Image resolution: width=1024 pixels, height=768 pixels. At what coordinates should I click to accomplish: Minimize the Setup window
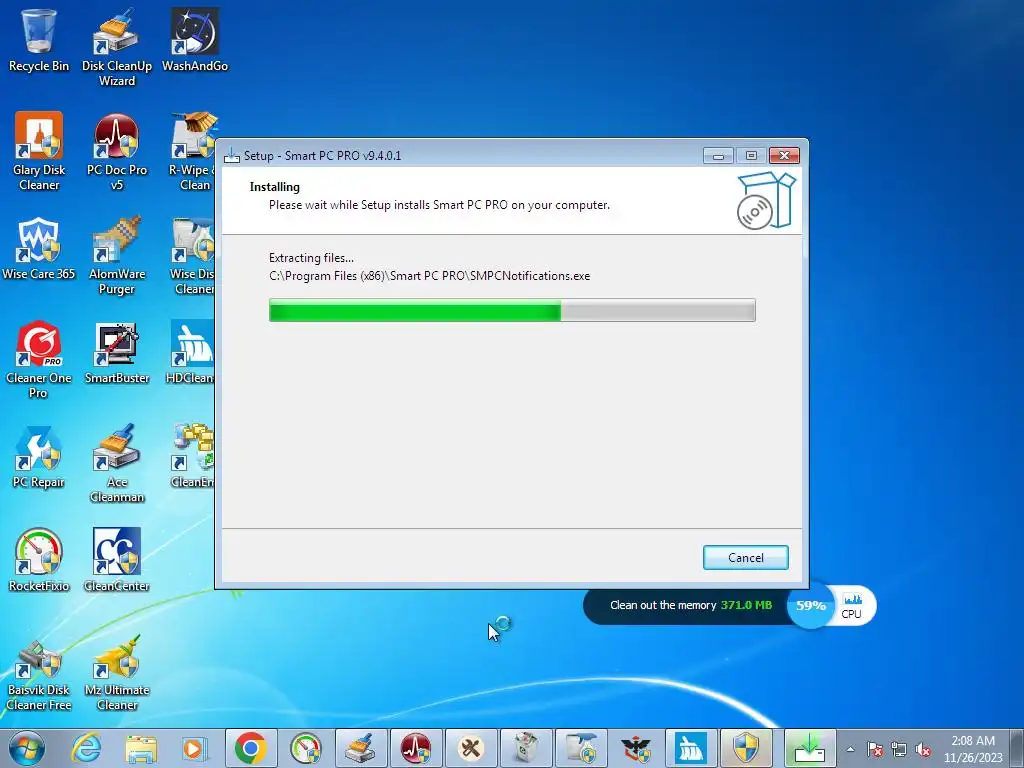(718, 155)
